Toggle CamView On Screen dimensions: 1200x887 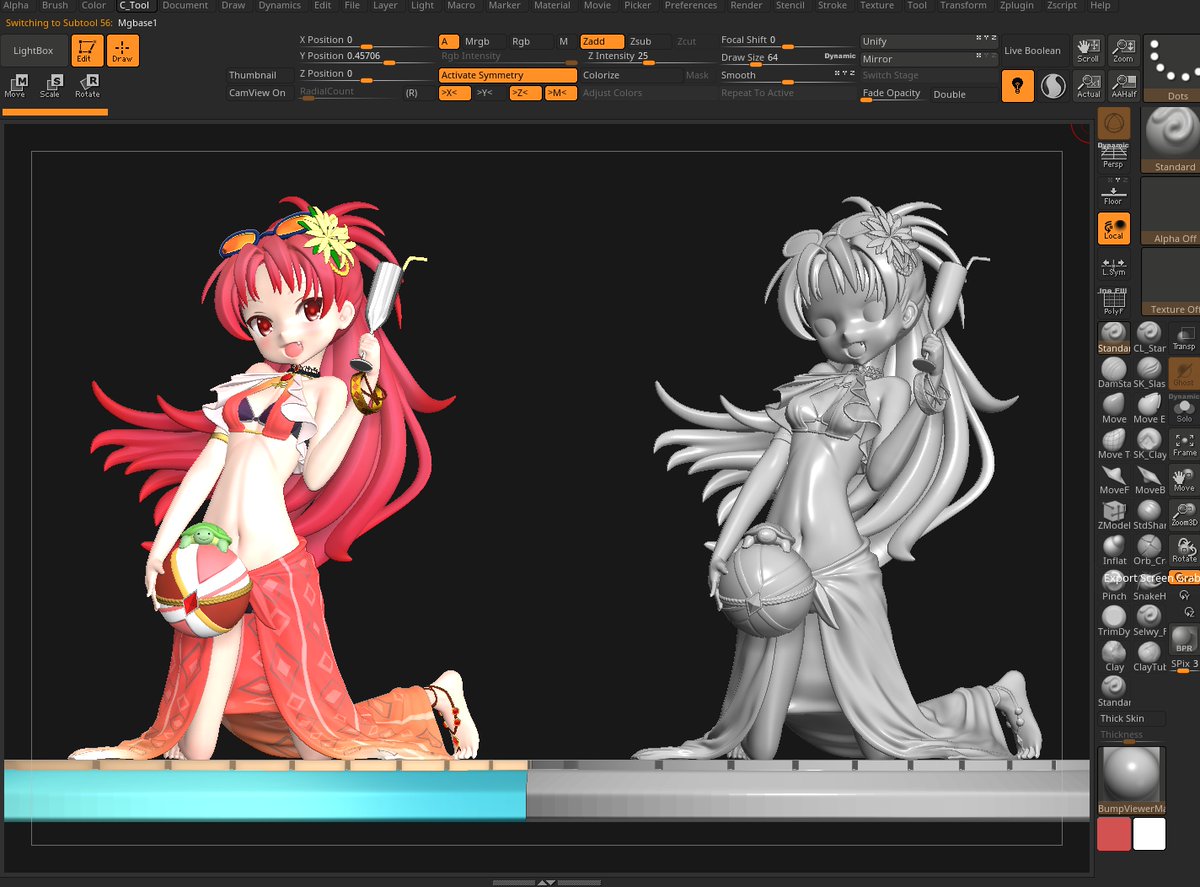259,93
